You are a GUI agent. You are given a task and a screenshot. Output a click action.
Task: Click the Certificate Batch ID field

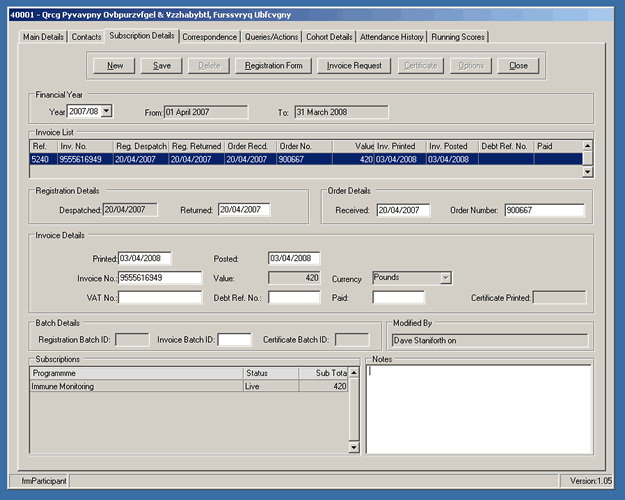(352, 340)
